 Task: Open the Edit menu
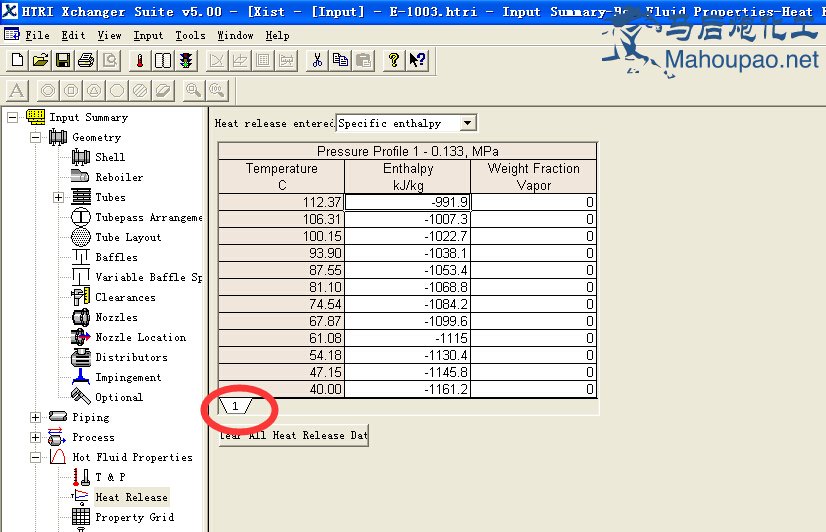tap(73, 35)
